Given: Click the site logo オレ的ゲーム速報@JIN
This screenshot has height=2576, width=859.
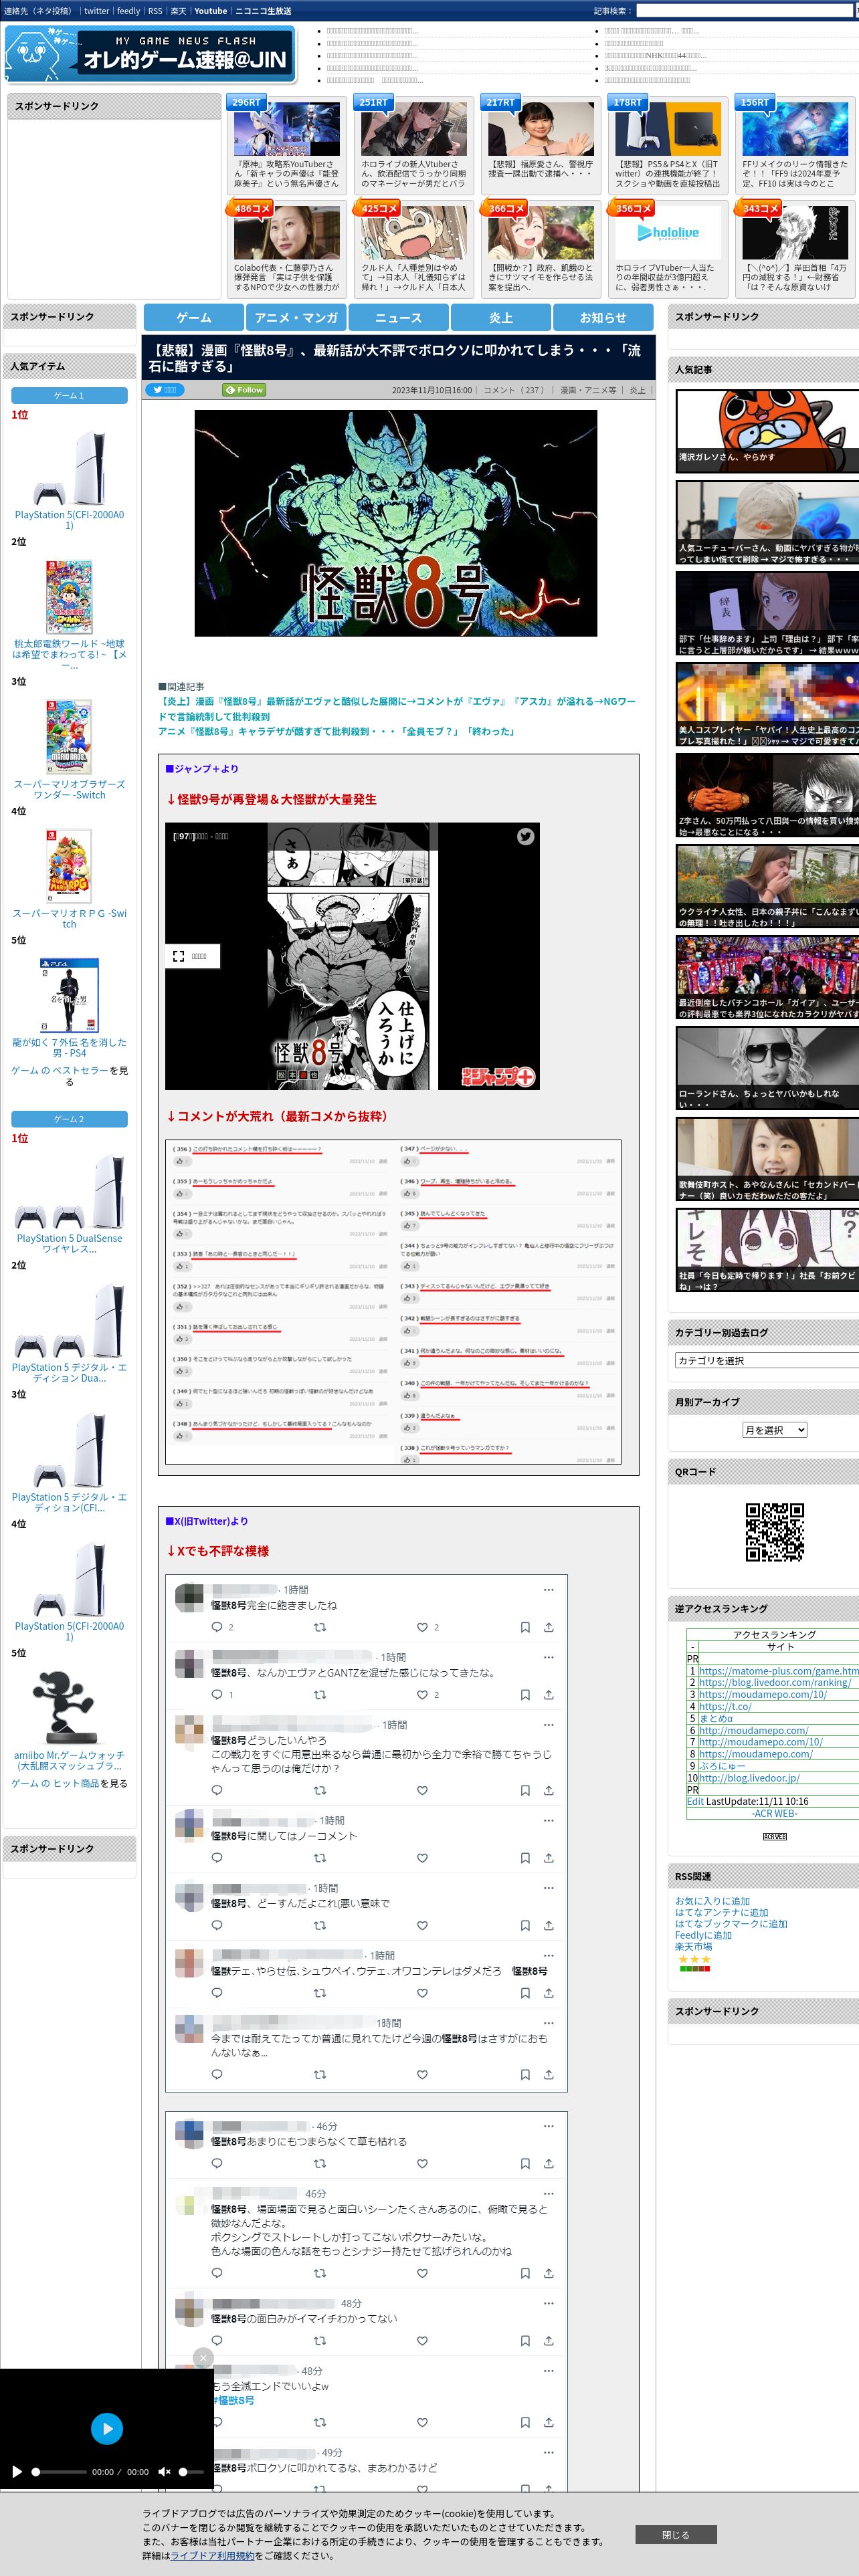Looking at the screenshot, I should 150,54.
